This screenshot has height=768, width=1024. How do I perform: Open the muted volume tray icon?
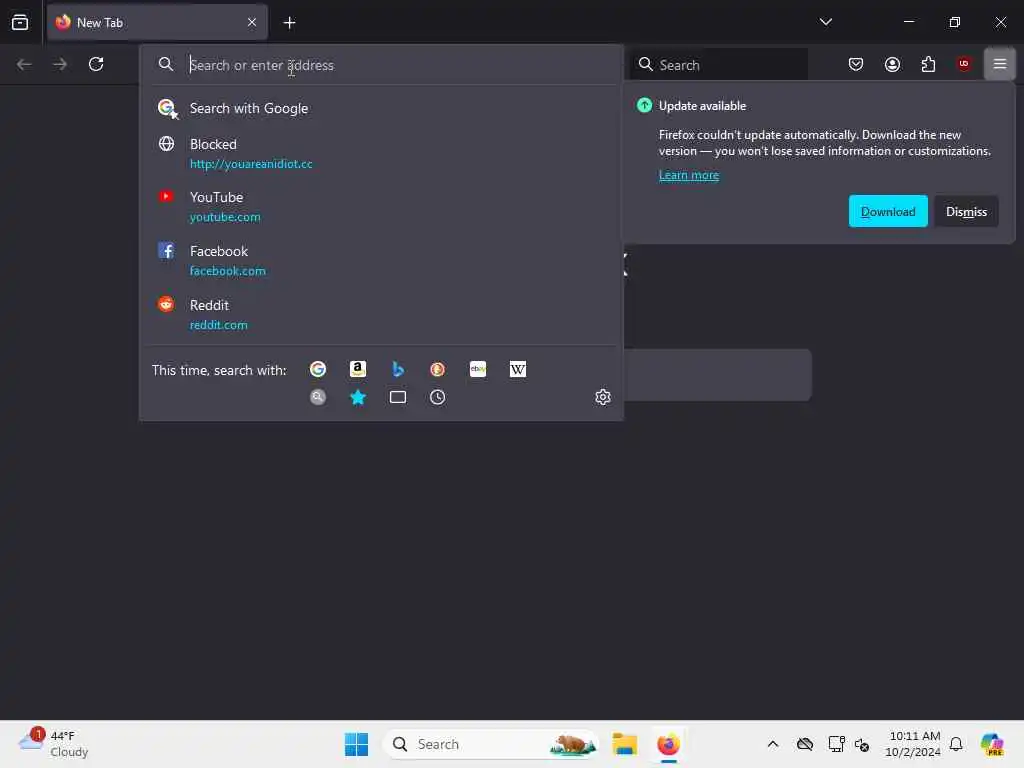pyautogui.click(x=862, y=744)
